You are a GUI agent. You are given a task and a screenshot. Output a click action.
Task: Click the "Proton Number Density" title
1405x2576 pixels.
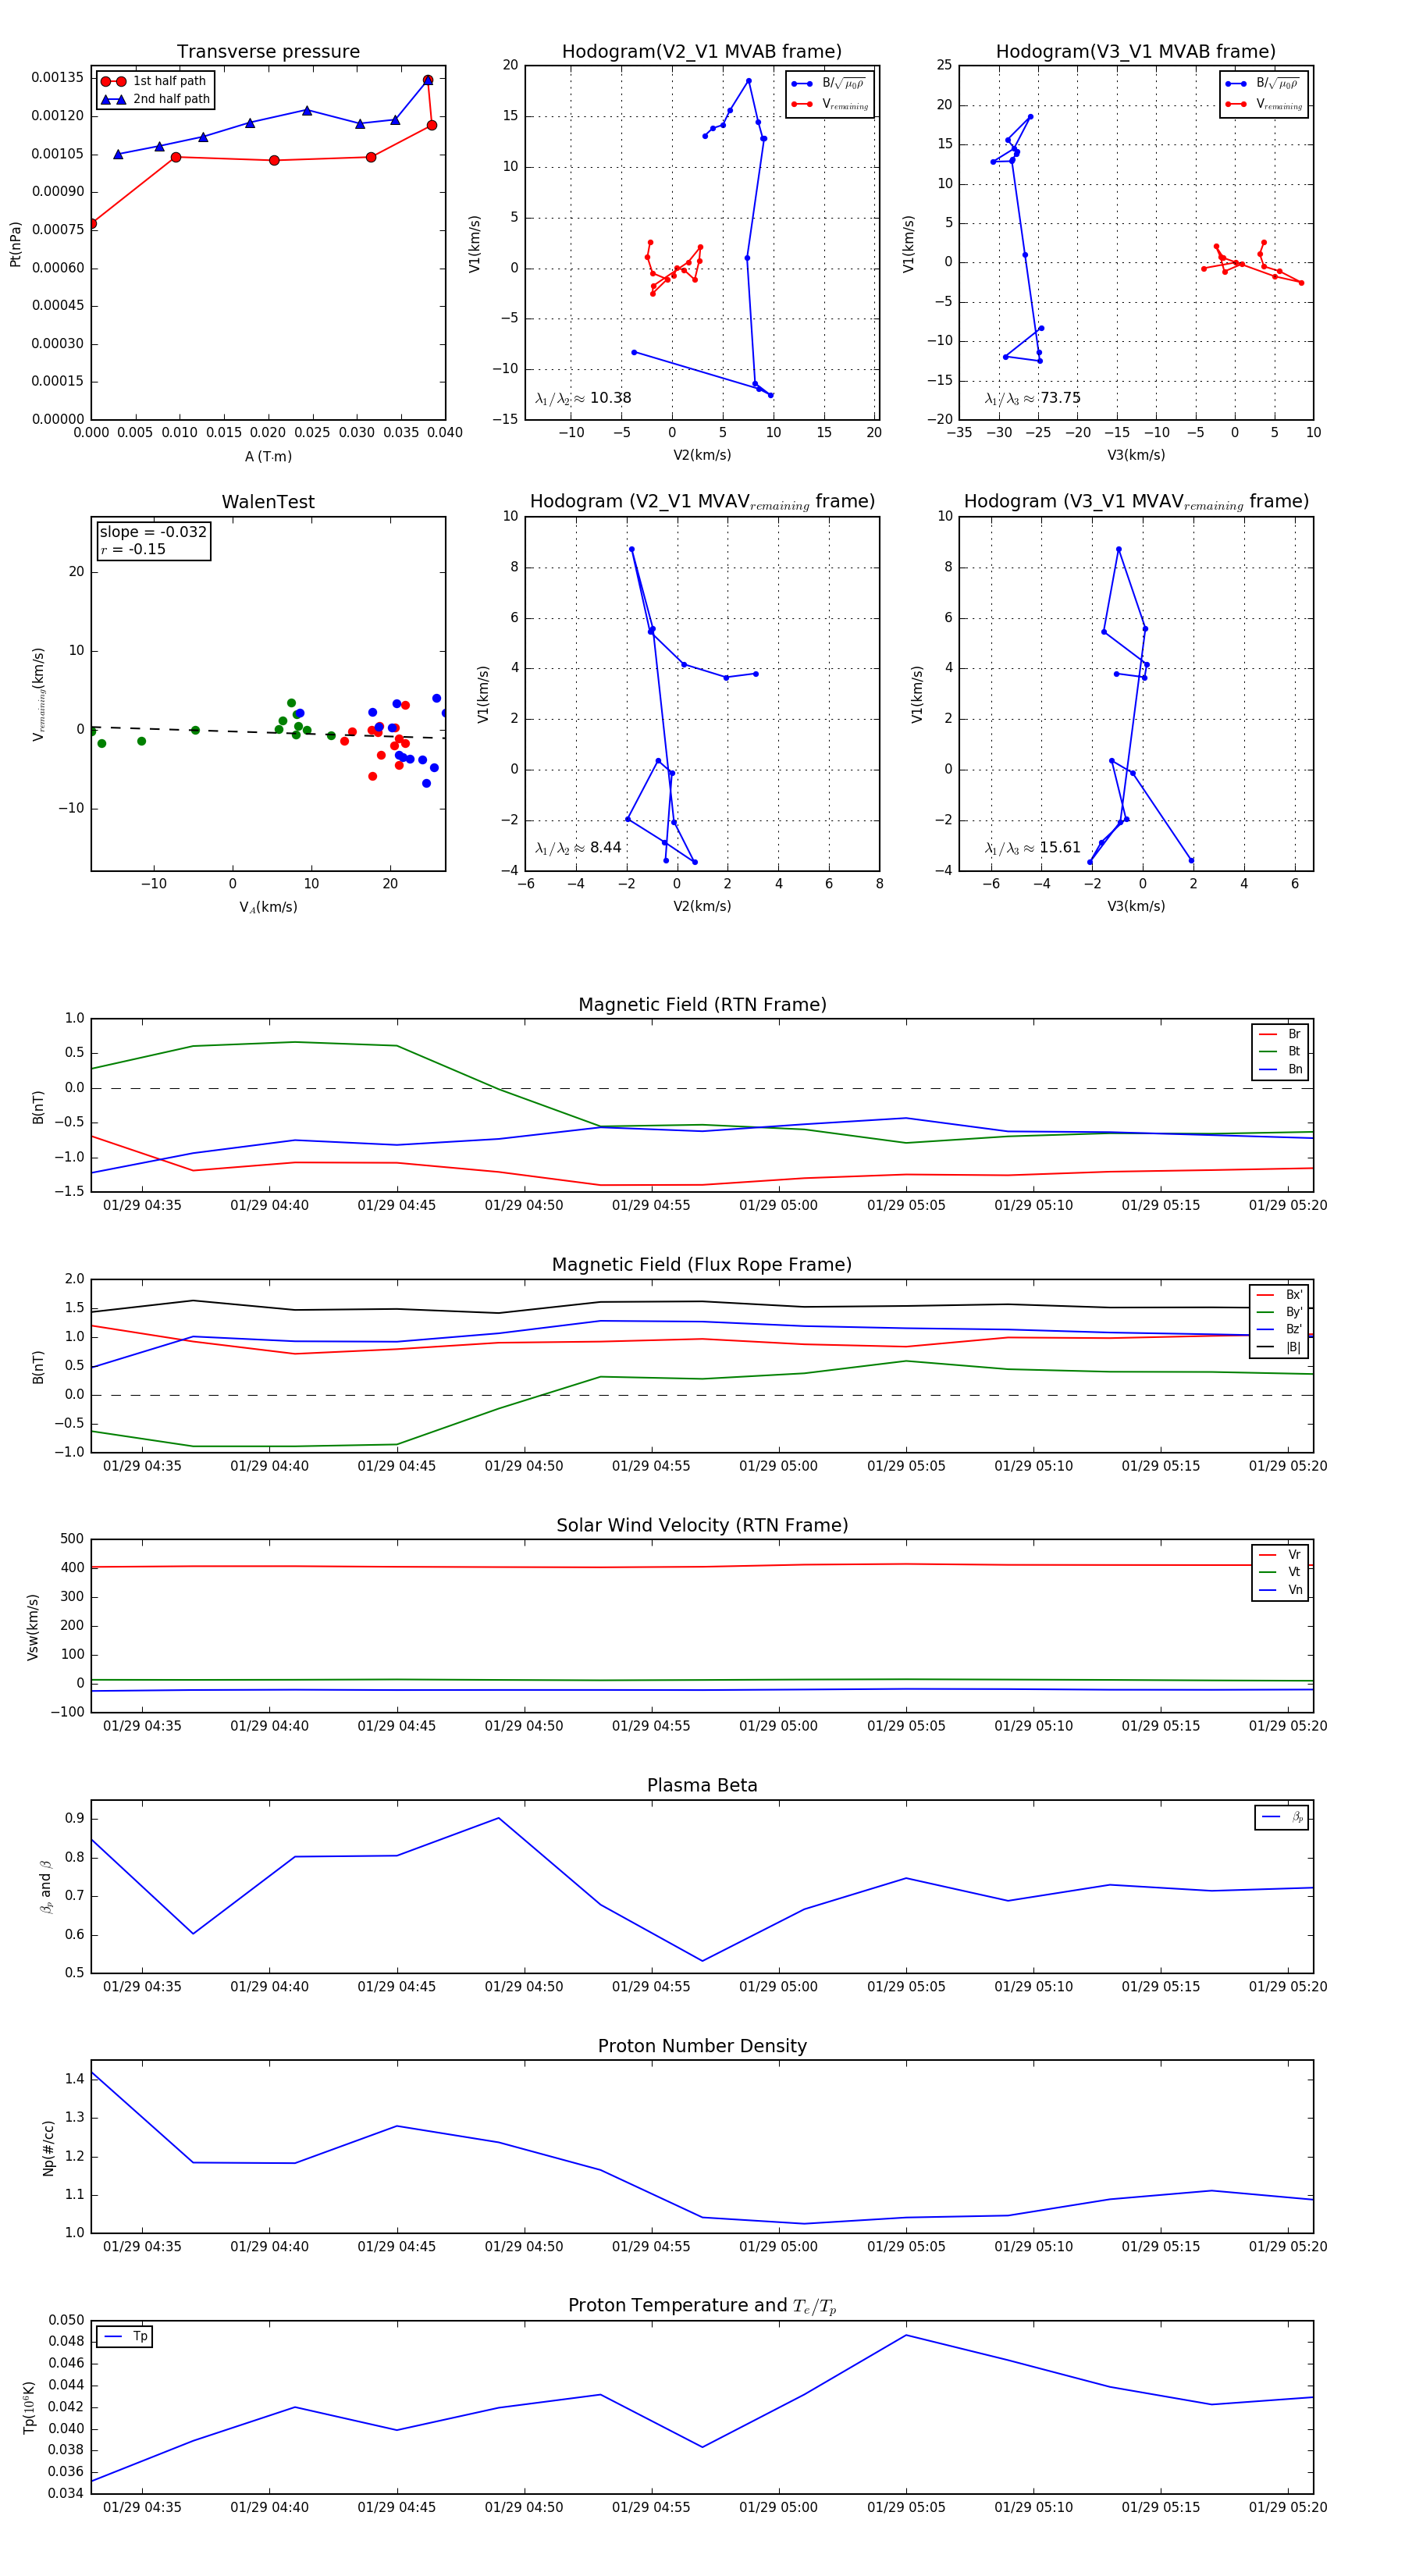click(x=702, y=2046)
